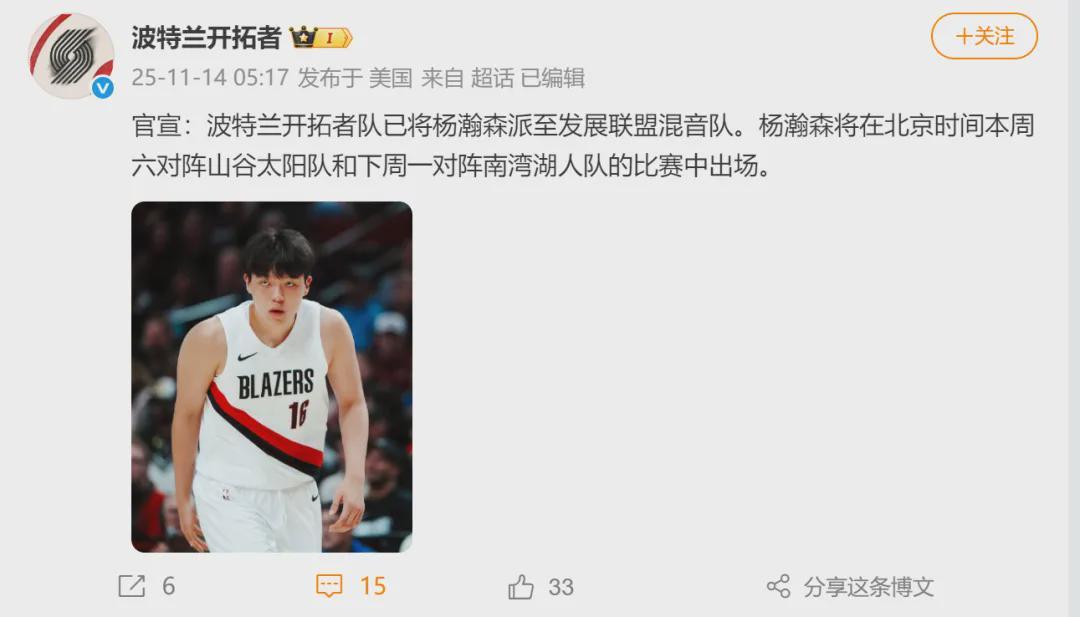This screenshot has height=617, width=1080.
Task: Open 波特兰开拓者 username link
Action: (207, 37)
